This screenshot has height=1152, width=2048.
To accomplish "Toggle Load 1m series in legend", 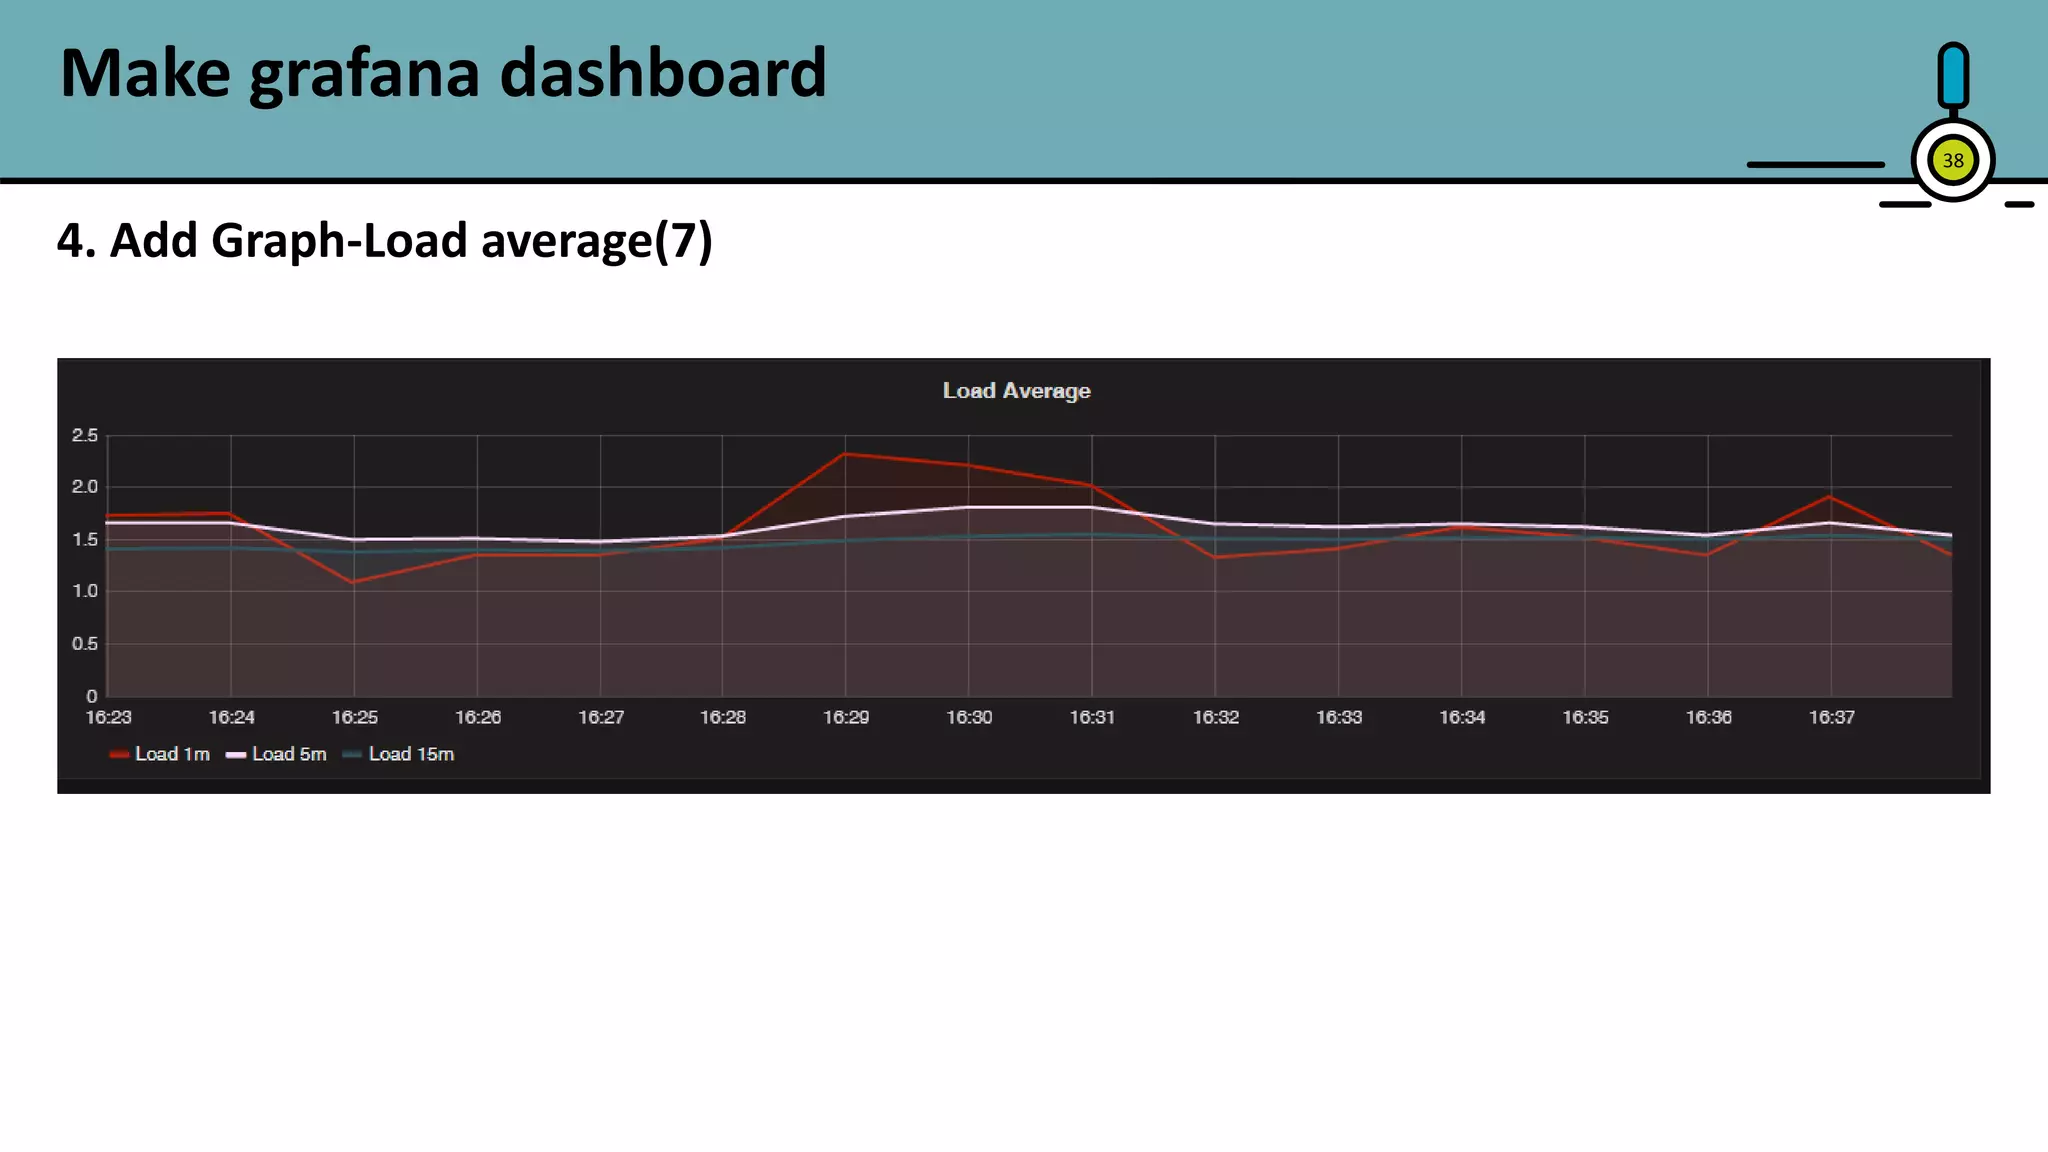I will click(172, 754).
